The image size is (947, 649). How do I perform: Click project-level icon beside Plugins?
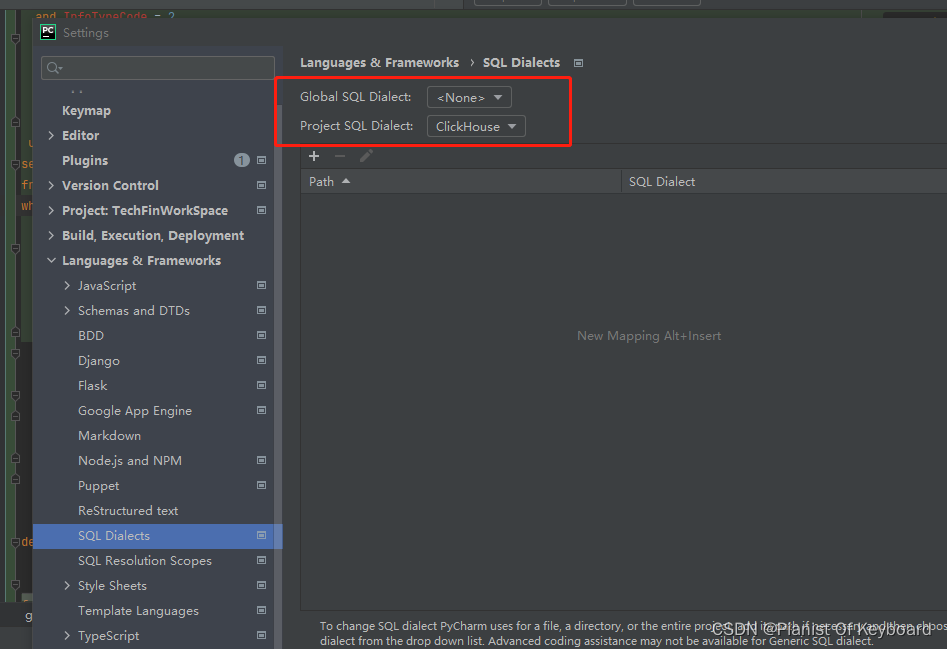[262, 160]
